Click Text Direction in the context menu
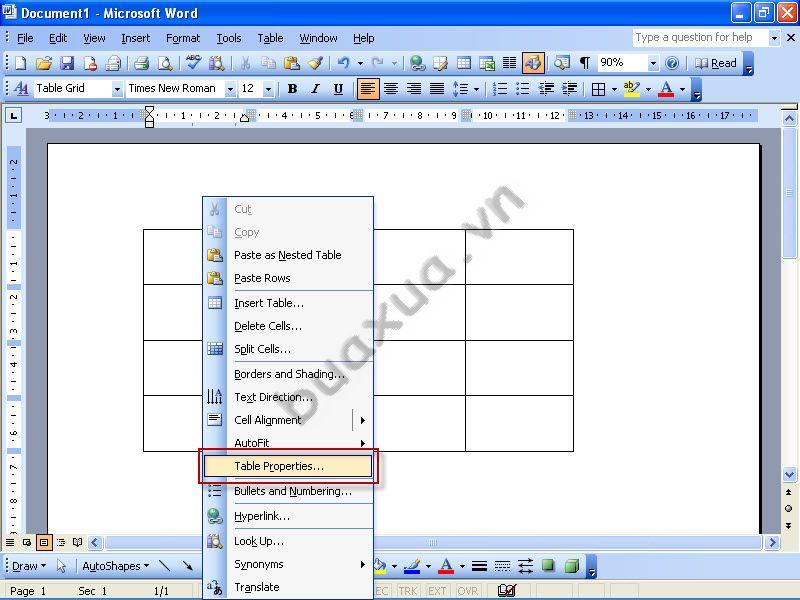The height and width of the screenshot is (600, 800). point(288,397)
